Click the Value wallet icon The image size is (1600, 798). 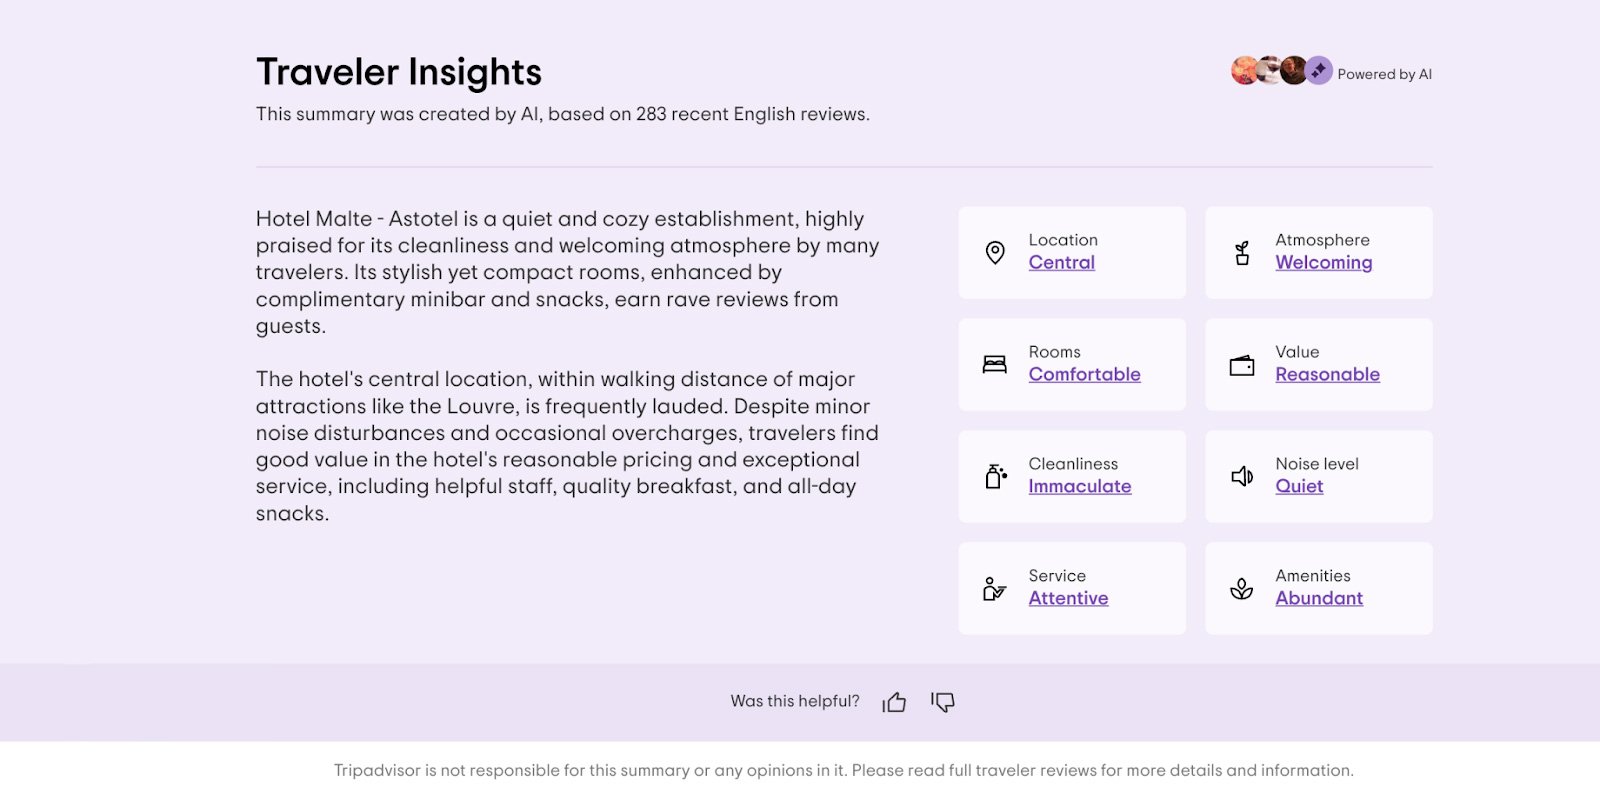pos(1242,365)
